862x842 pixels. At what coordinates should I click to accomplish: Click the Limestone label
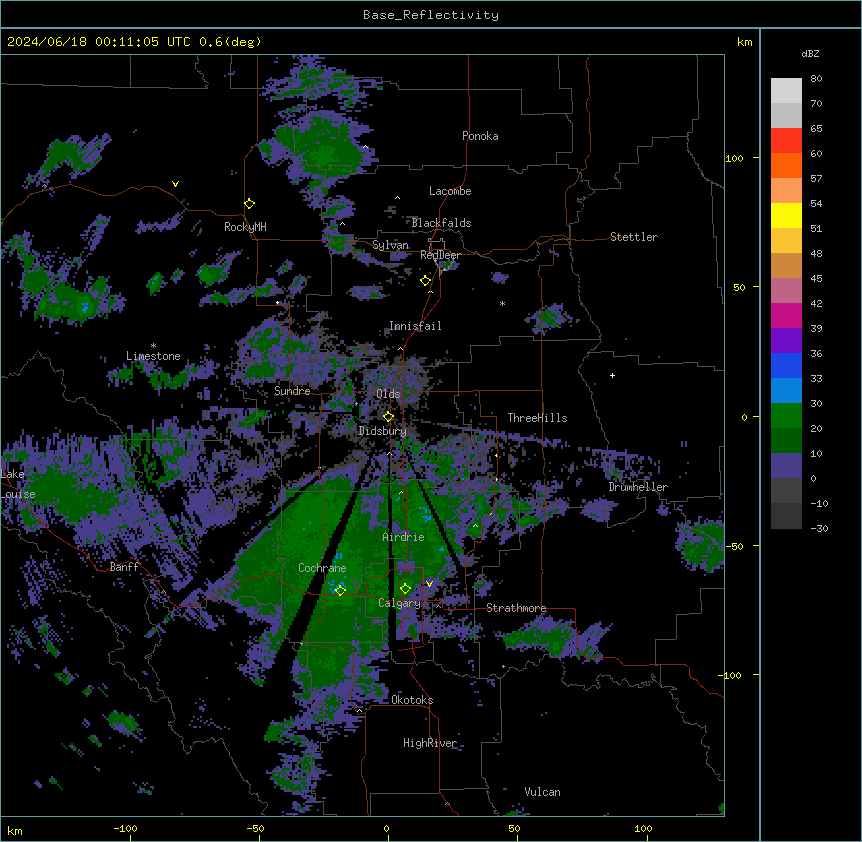[153, 356]
